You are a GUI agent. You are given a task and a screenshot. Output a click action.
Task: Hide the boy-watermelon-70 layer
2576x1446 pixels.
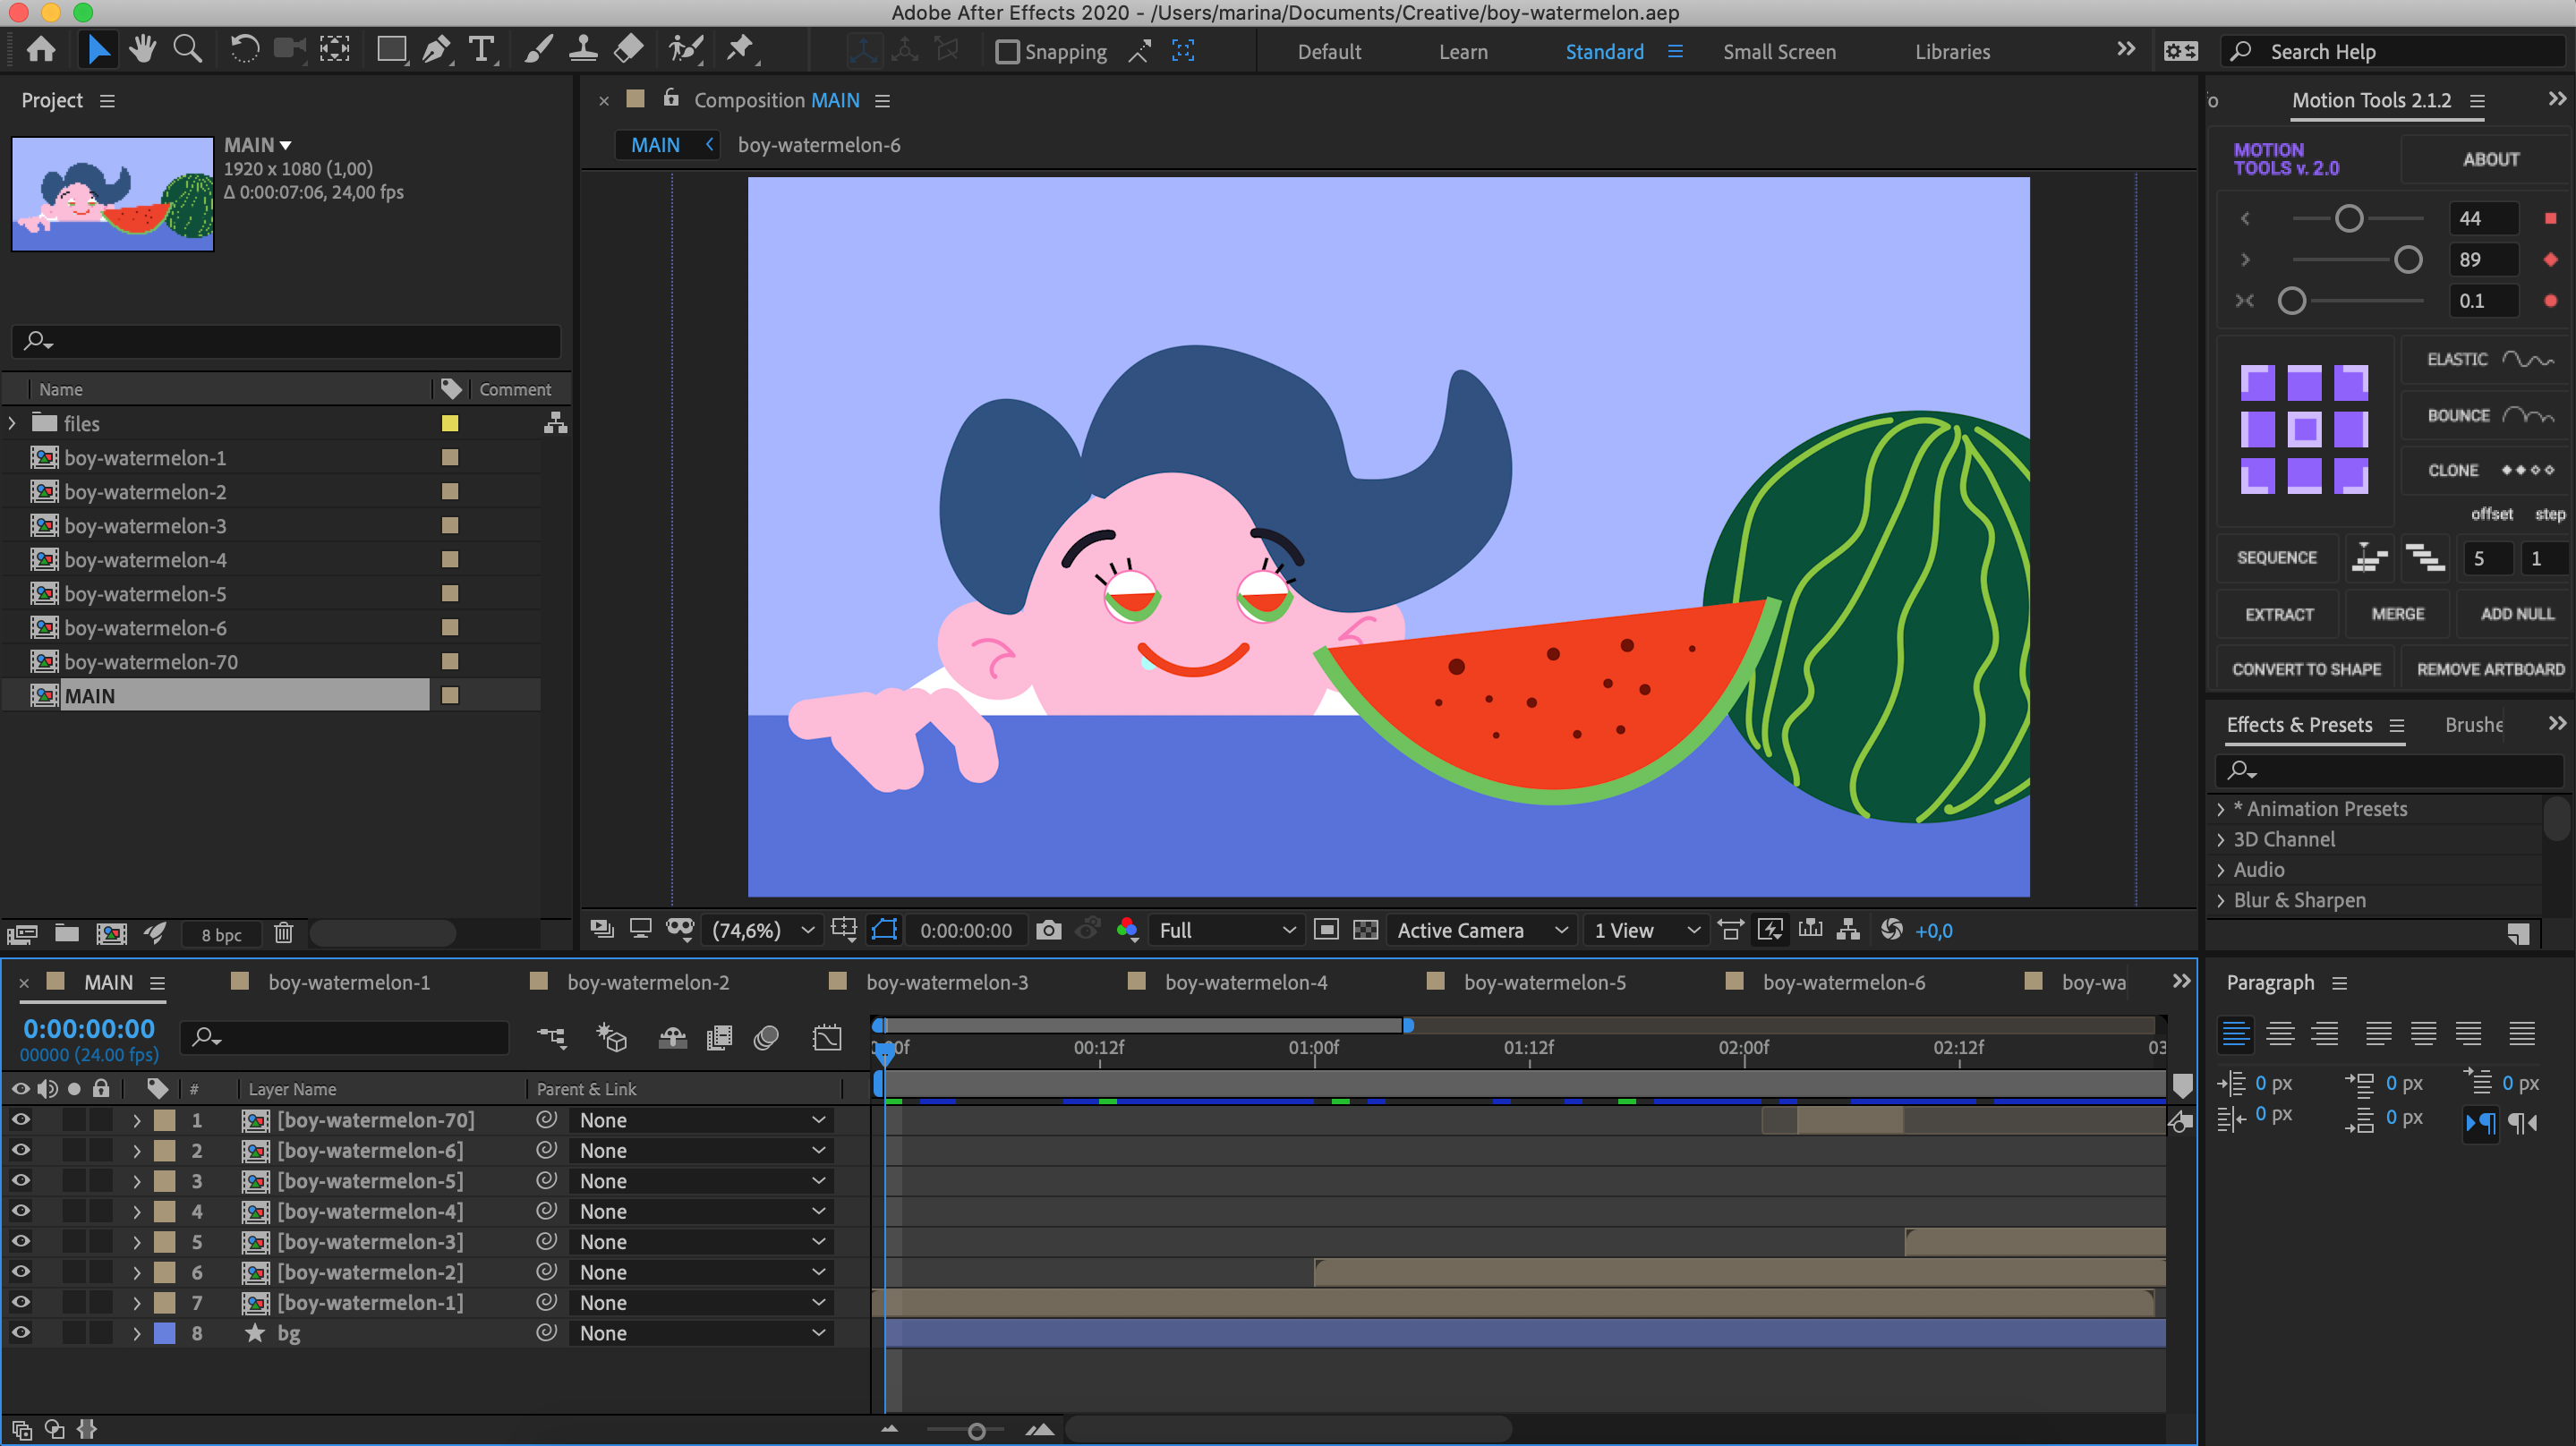[20, 1120]
